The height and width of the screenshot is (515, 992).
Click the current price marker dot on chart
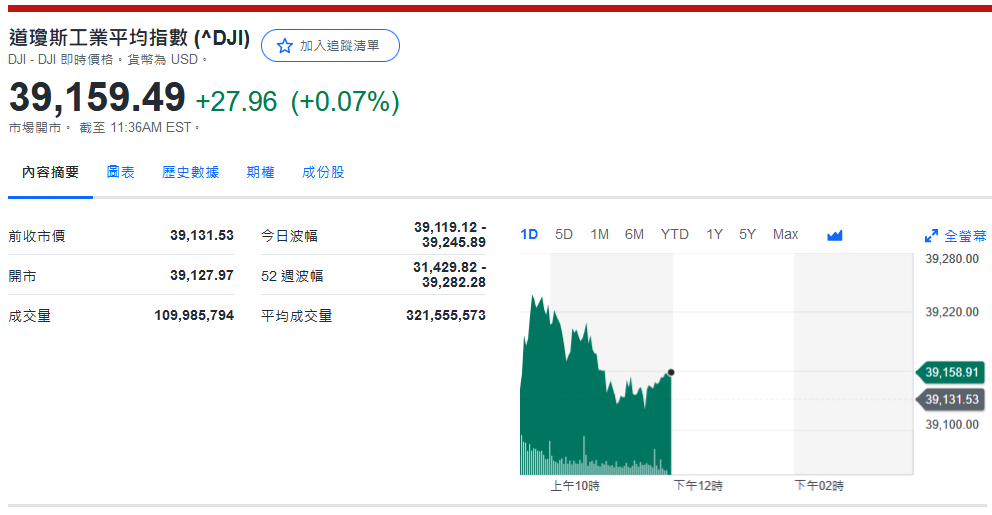tap(670, 372)
